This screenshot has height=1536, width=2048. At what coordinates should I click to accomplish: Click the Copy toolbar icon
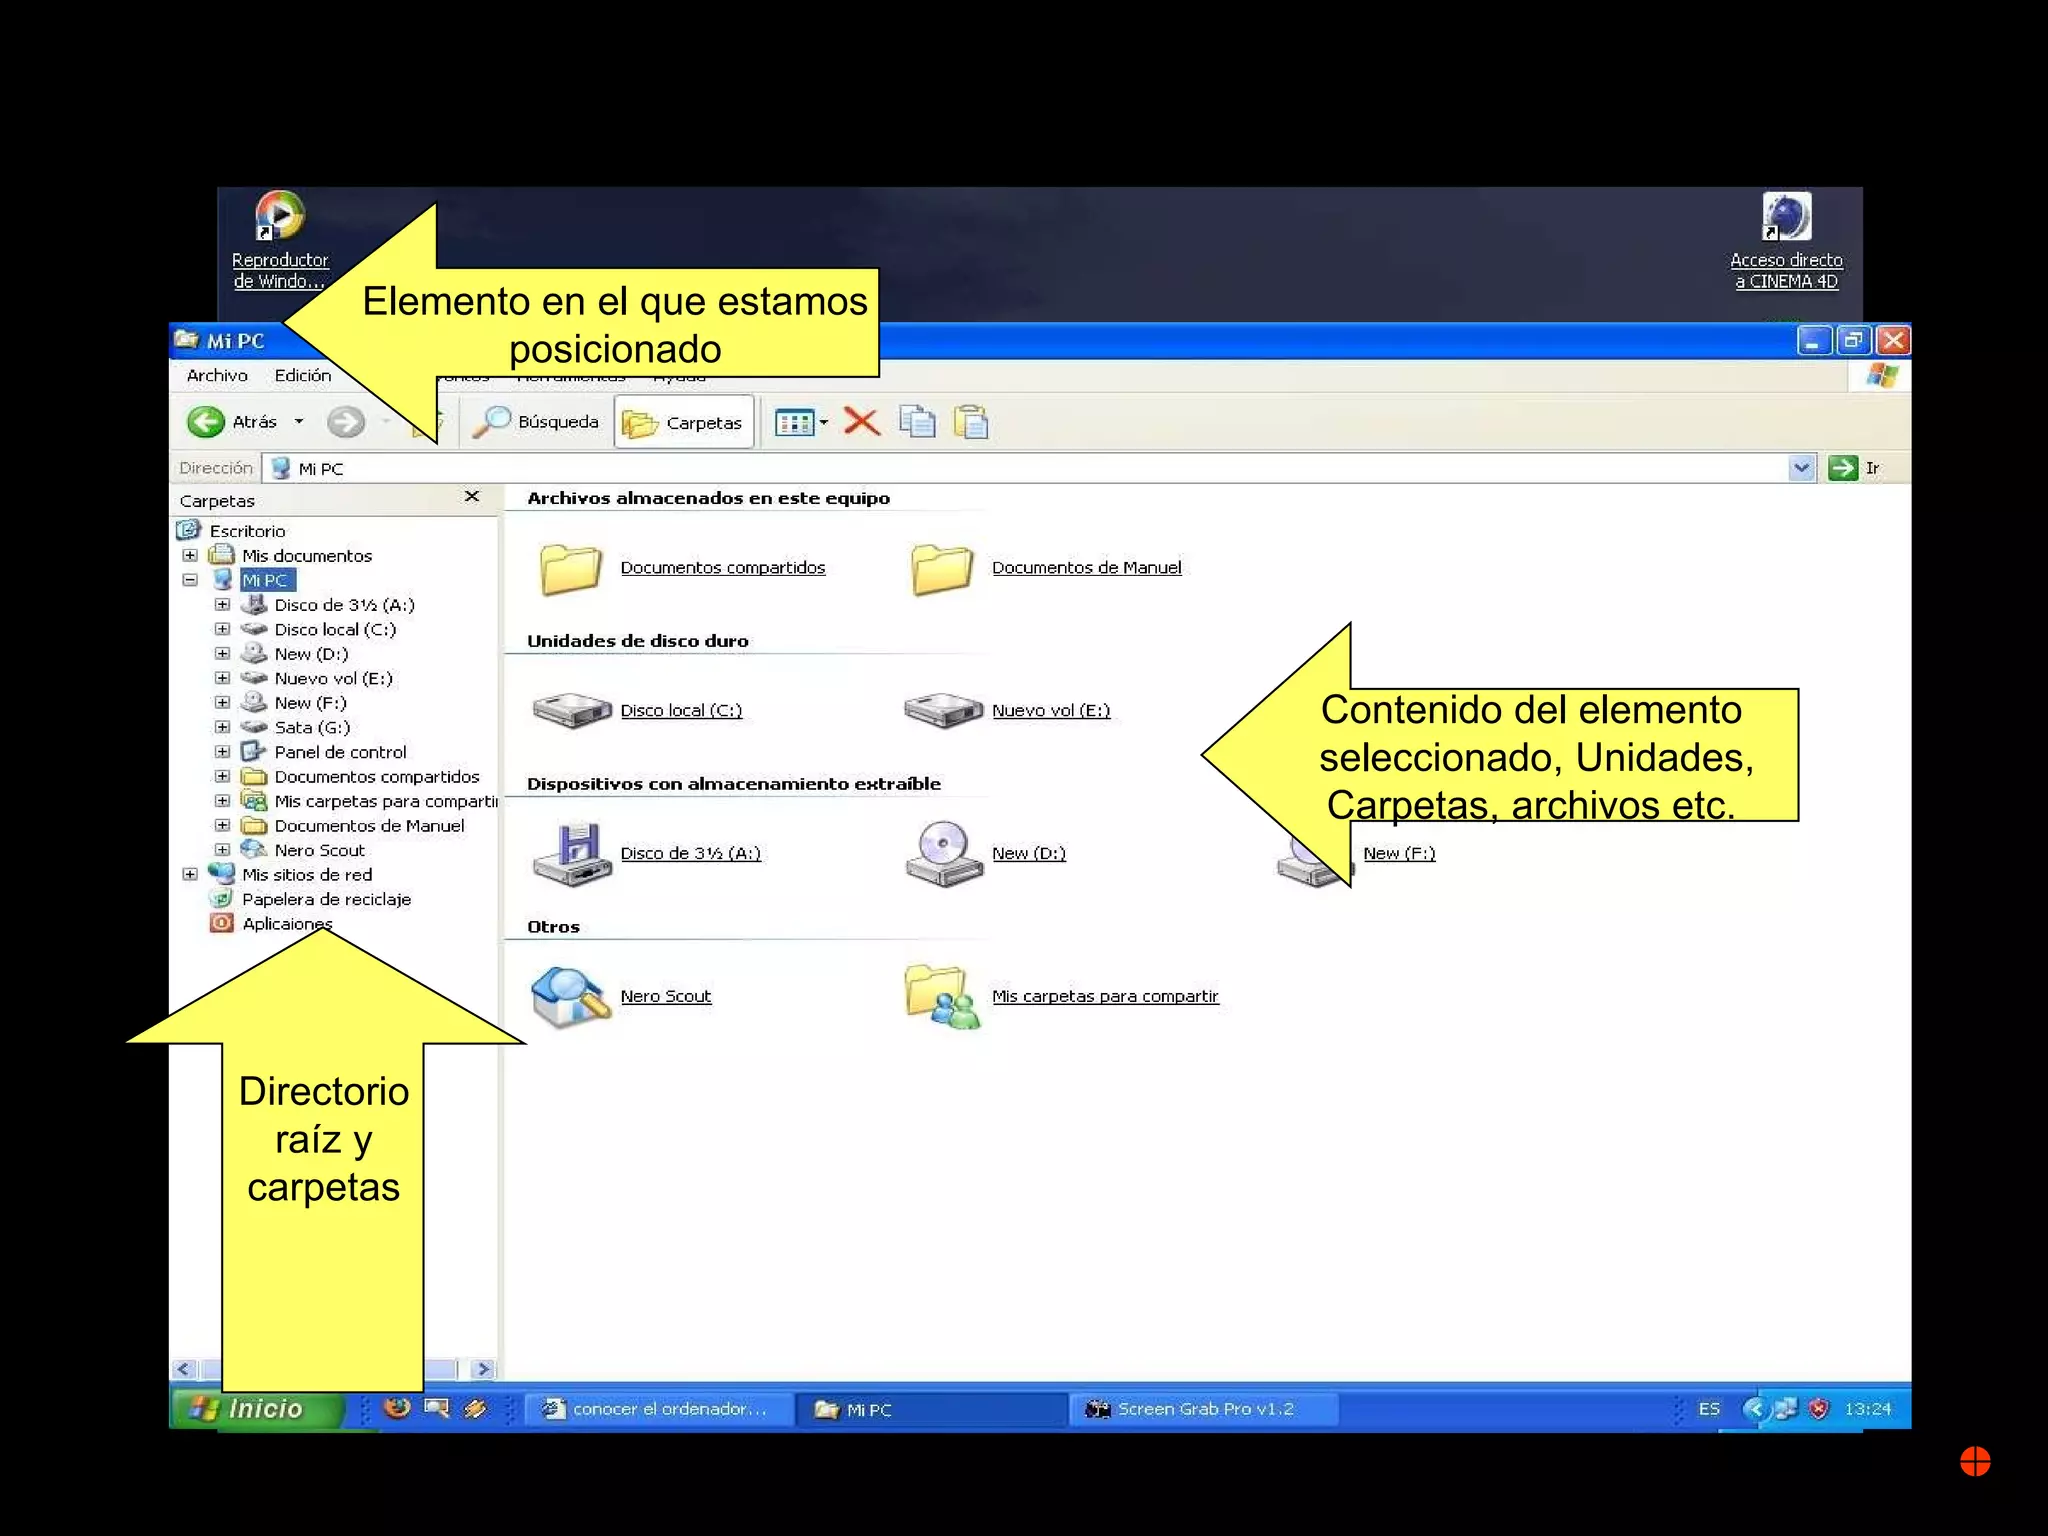tap(916, 422)
